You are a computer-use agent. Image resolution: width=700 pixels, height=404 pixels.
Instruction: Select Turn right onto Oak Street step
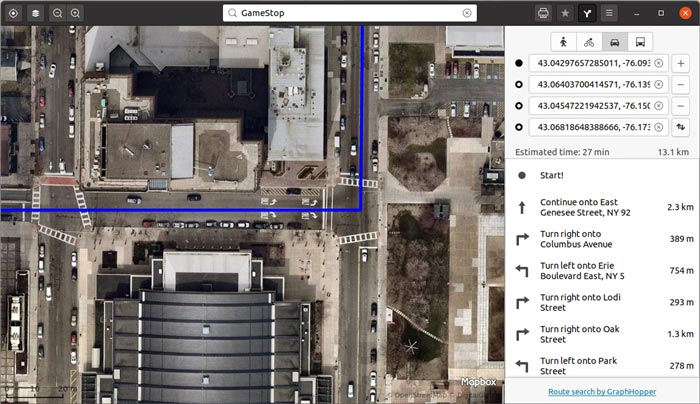click(602, 334)
